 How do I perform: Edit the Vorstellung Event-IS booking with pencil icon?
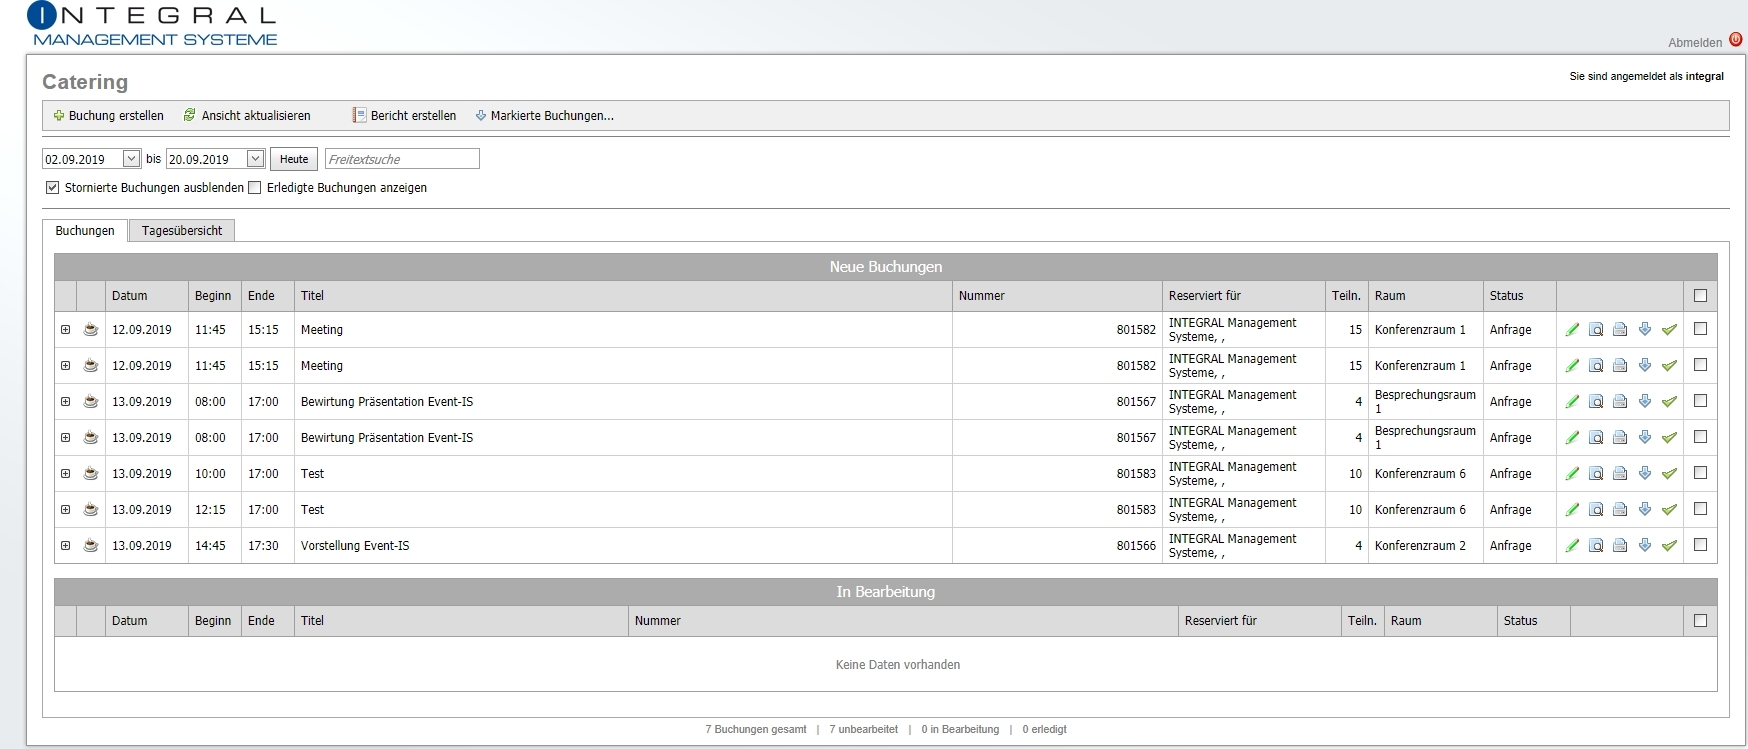[1572, 546]
